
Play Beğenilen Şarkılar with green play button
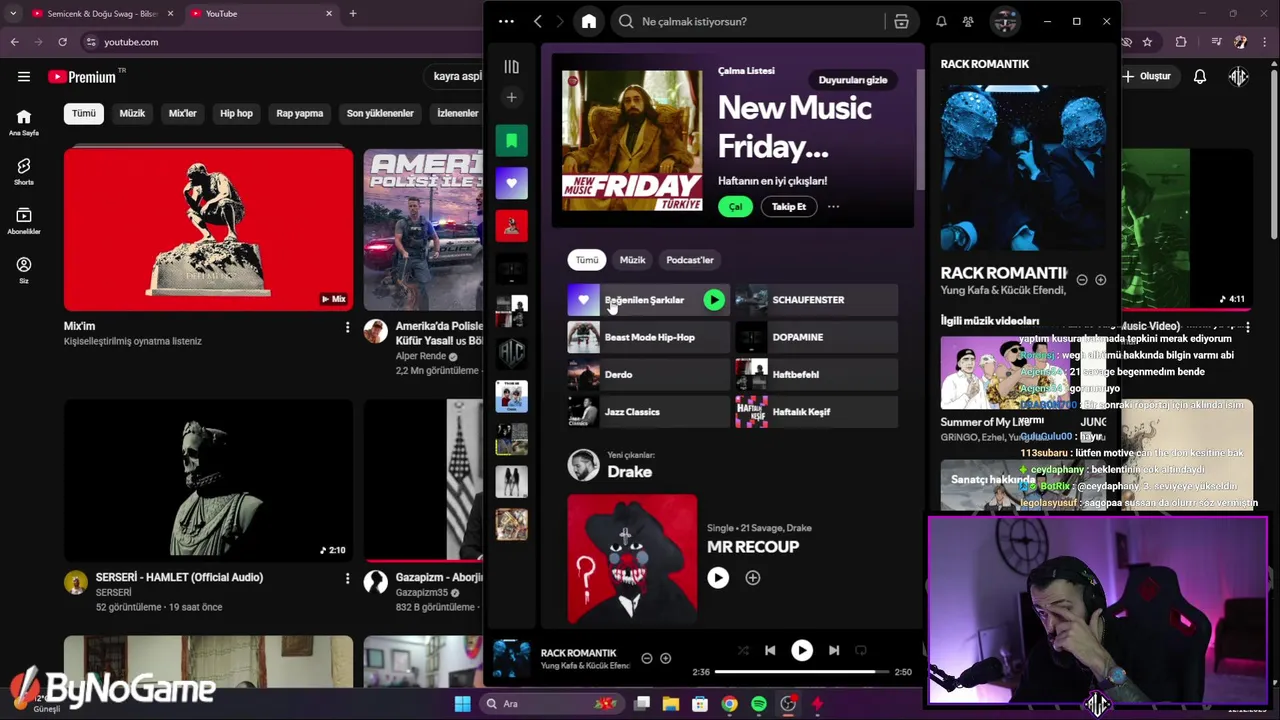point(714,300)
